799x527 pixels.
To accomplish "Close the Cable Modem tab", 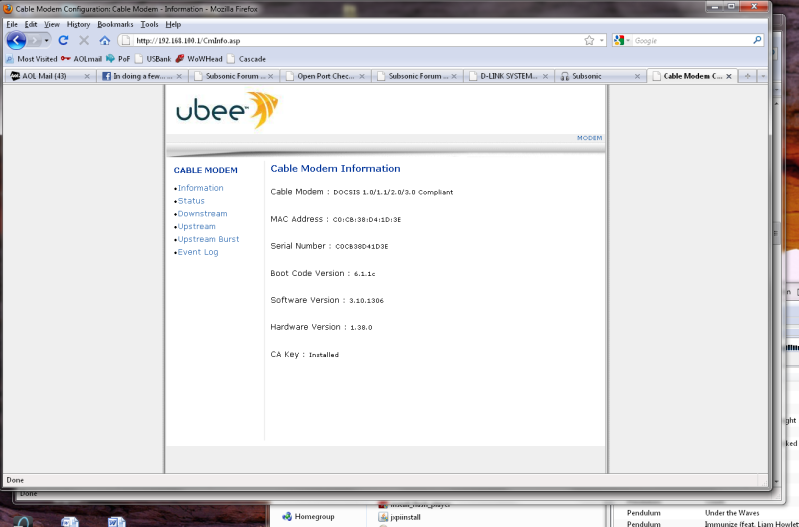I will click(x=729, y=76).
